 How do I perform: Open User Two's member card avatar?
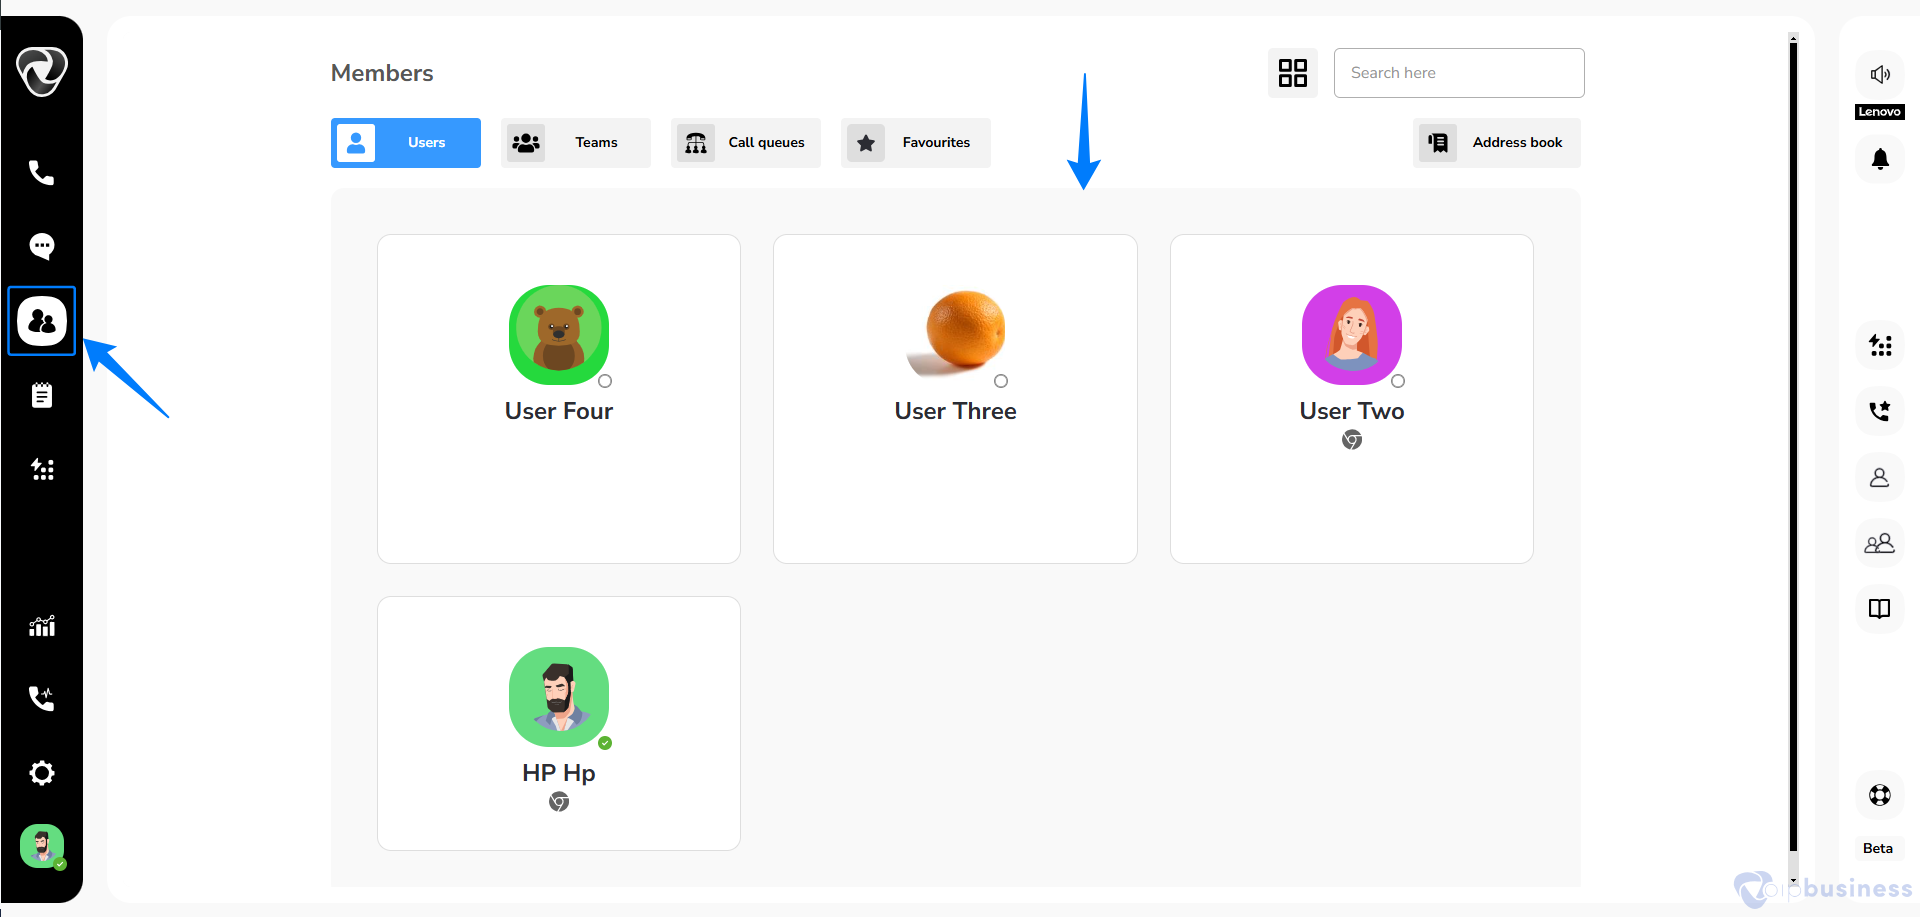click(1351, 335)
